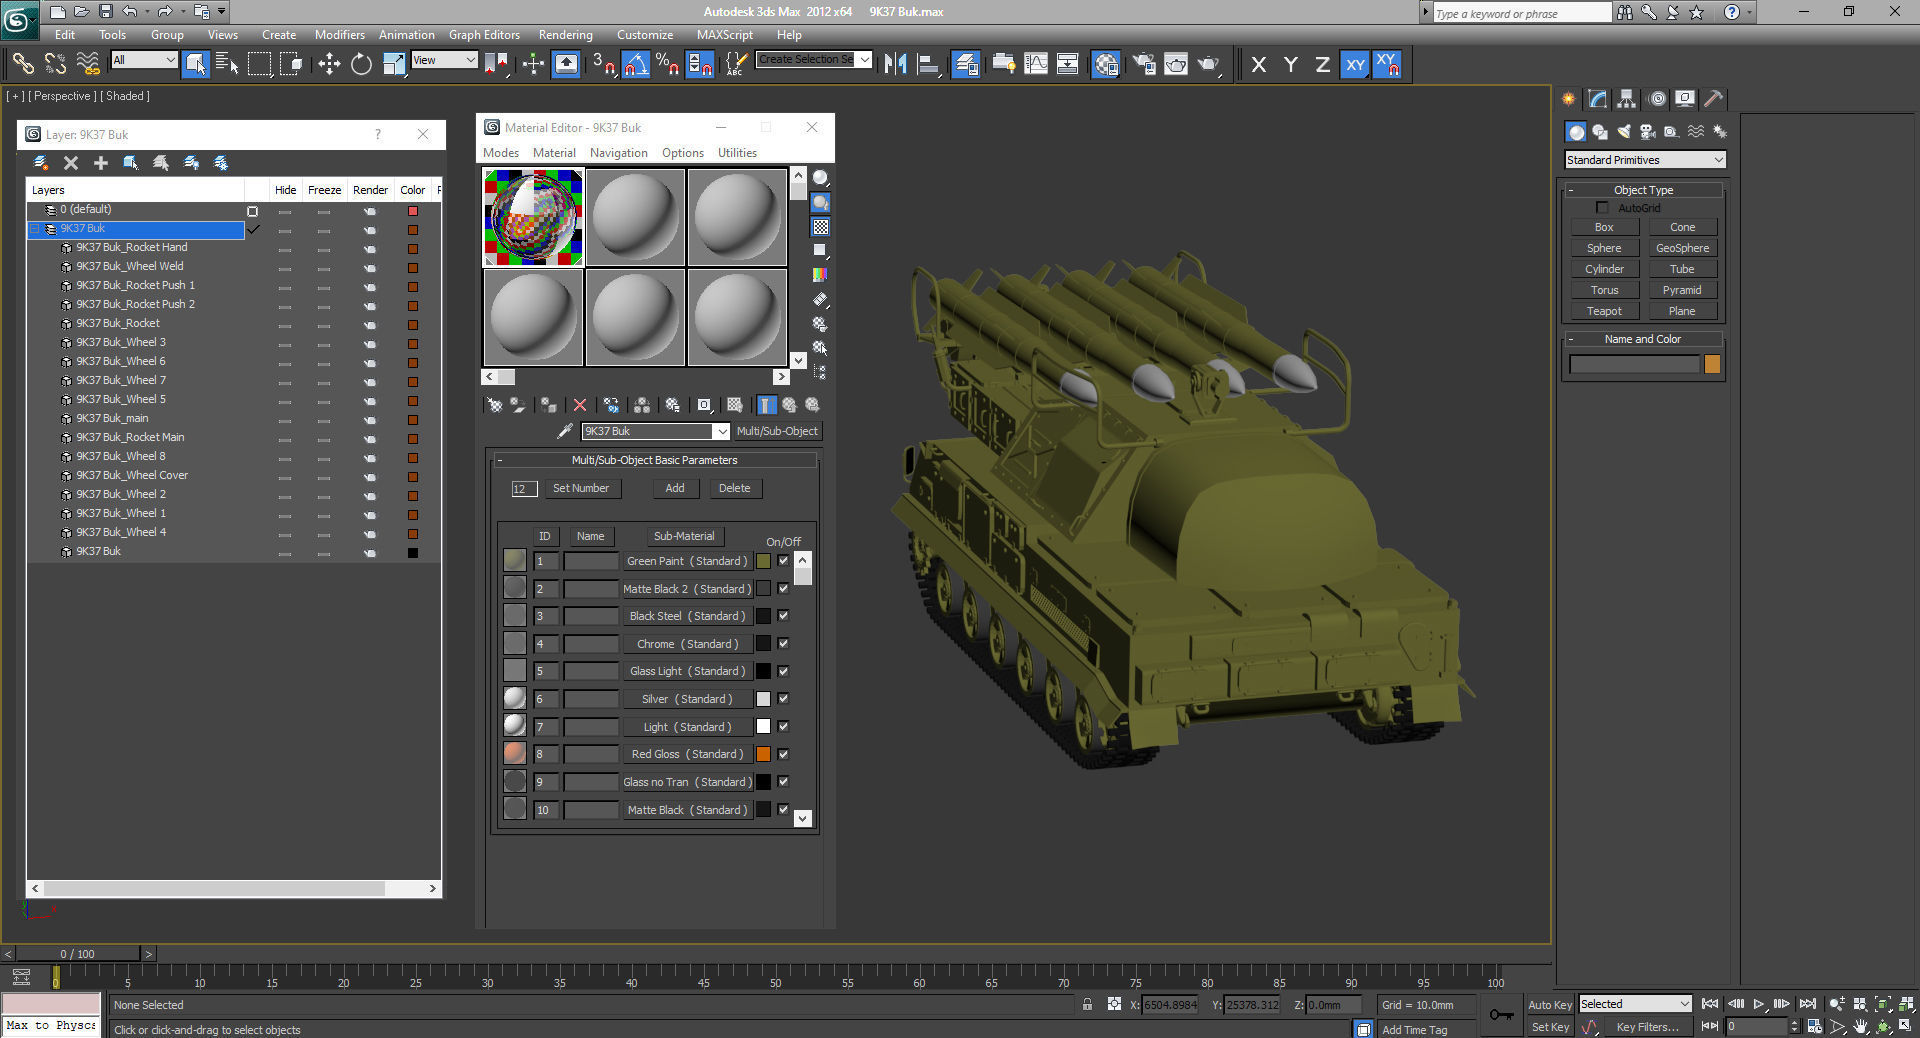Choose the Select and Move tool
Viewport: 1920px width, 1038px height.
click(329, 64)
